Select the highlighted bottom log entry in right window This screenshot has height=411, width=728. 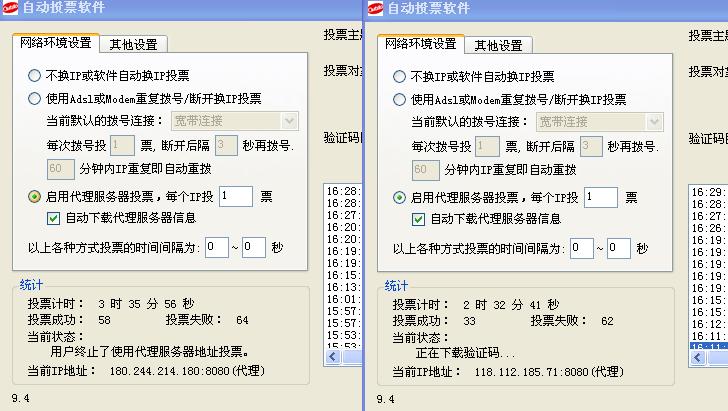click(x=708, y=348)
